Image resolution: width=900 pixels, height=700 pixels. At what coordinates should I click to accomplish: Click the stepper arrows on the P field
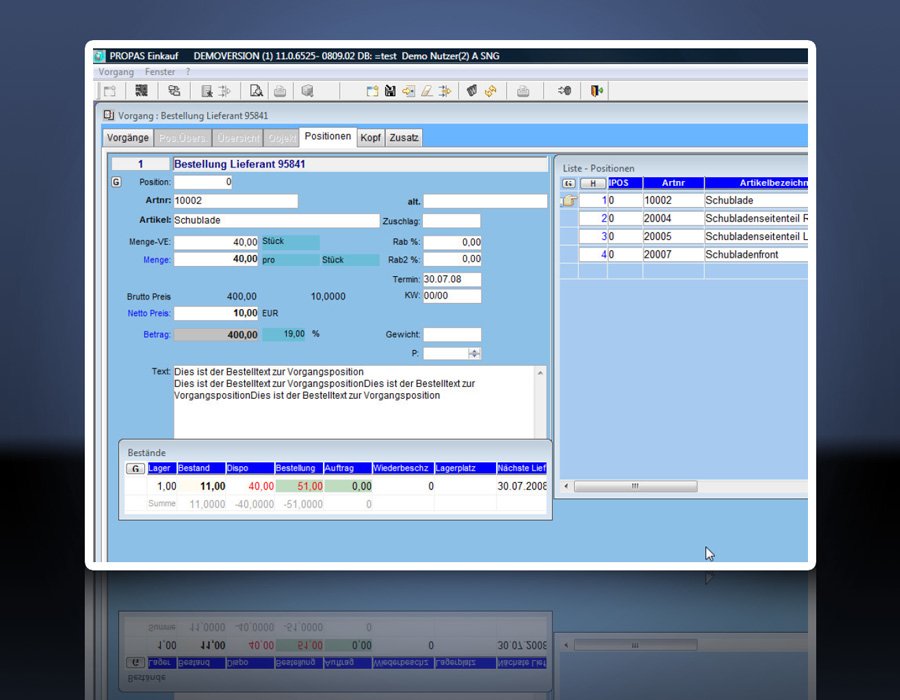tap(474, 353)
